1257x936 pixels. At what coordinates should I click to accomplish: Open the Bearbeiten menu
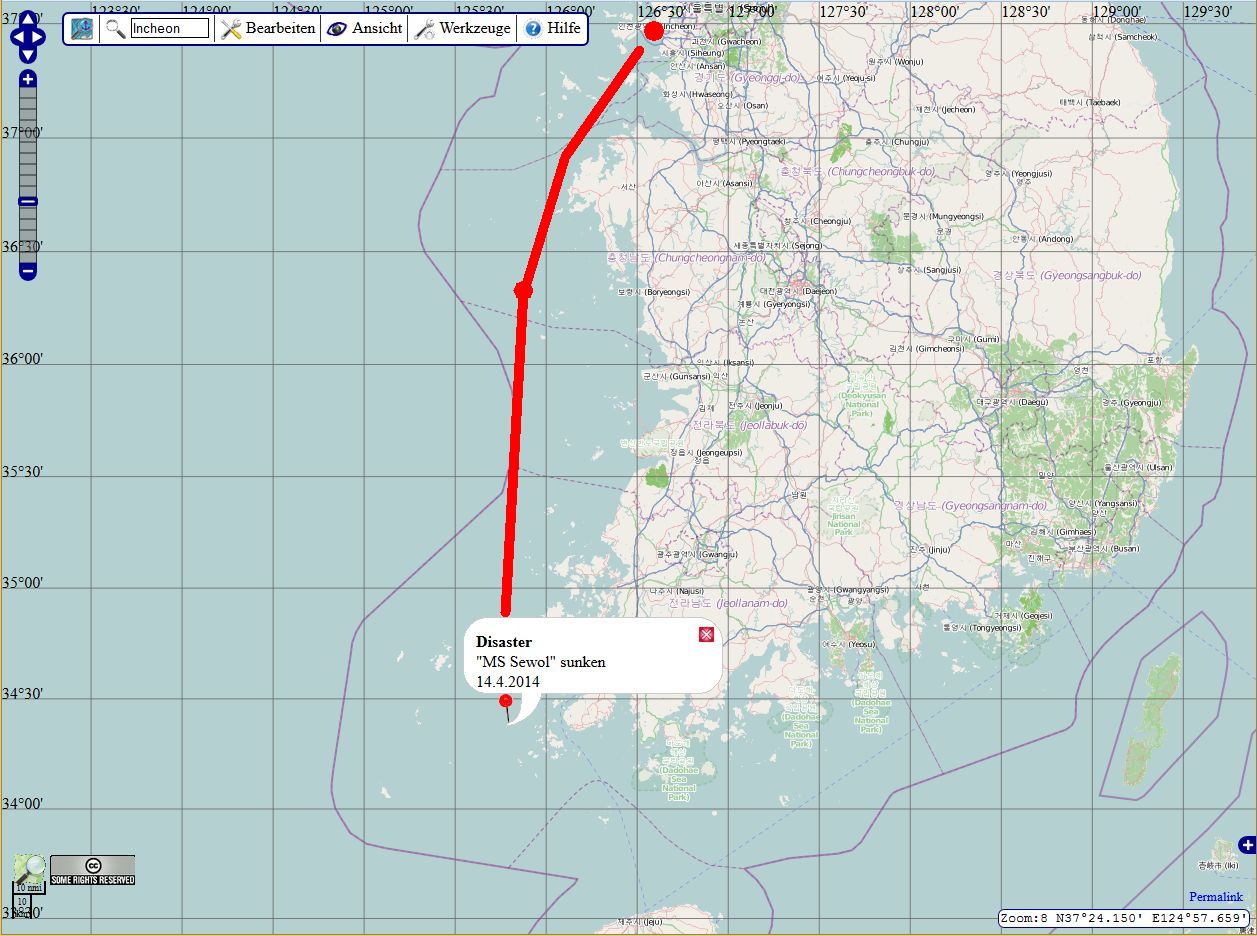[x=268, y=29]
